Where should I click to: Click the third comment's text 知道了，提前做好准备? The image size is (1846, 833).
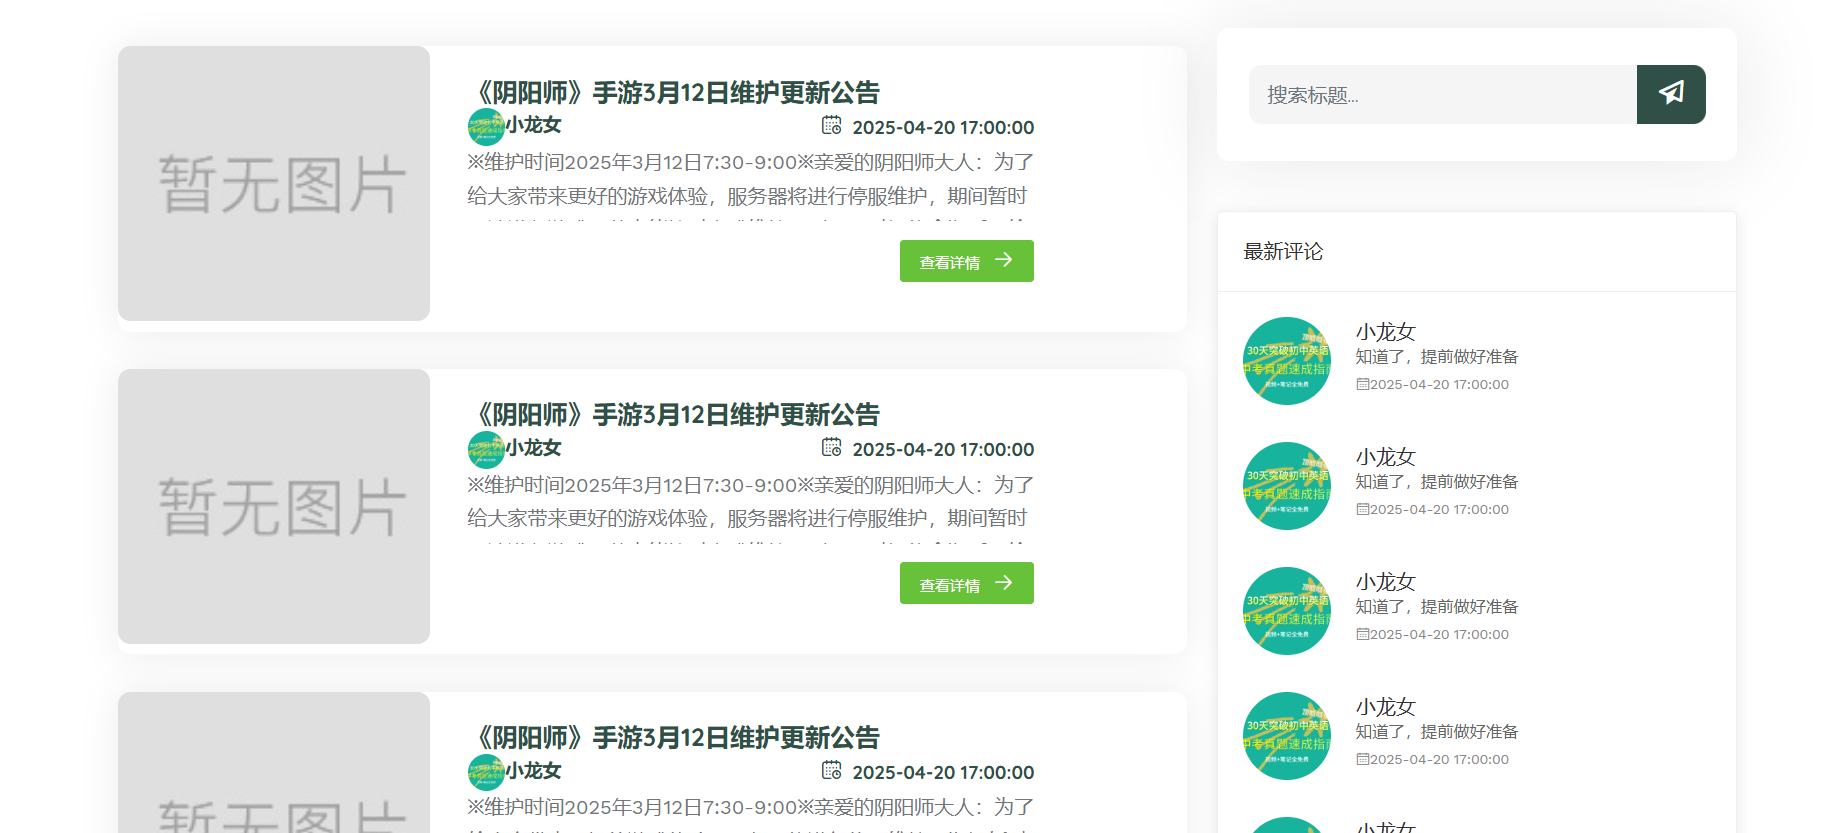click(x=1437, y=607)
